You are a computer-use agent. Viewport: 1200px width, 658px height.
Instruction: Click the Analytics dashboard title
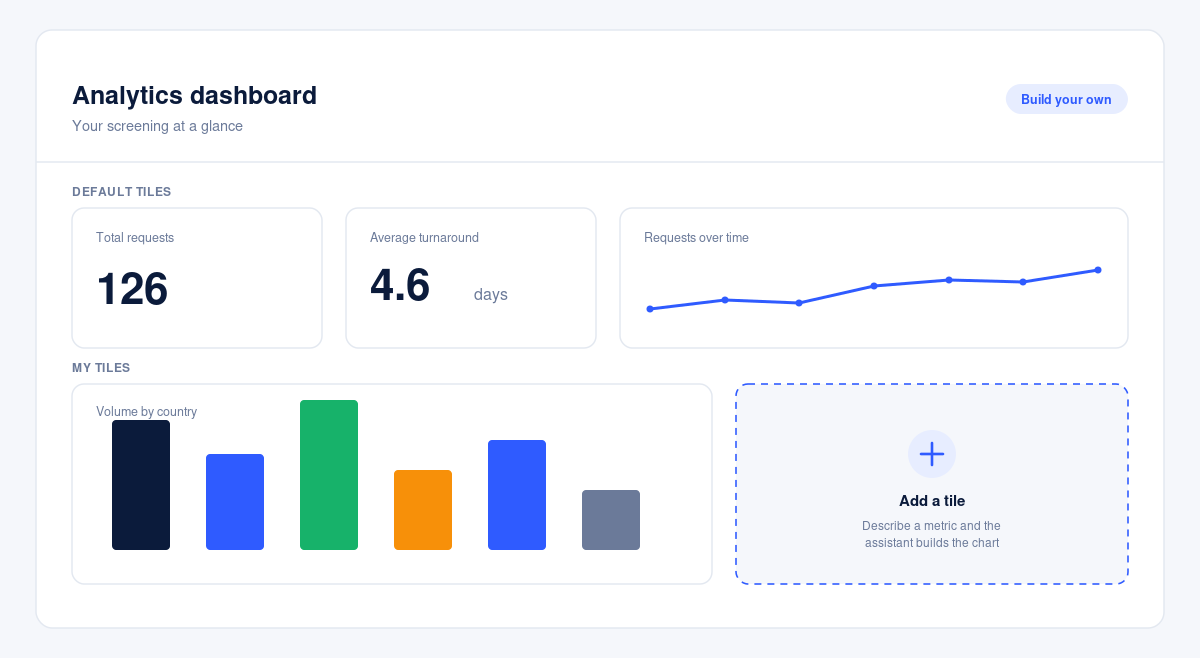click(194, 95)
